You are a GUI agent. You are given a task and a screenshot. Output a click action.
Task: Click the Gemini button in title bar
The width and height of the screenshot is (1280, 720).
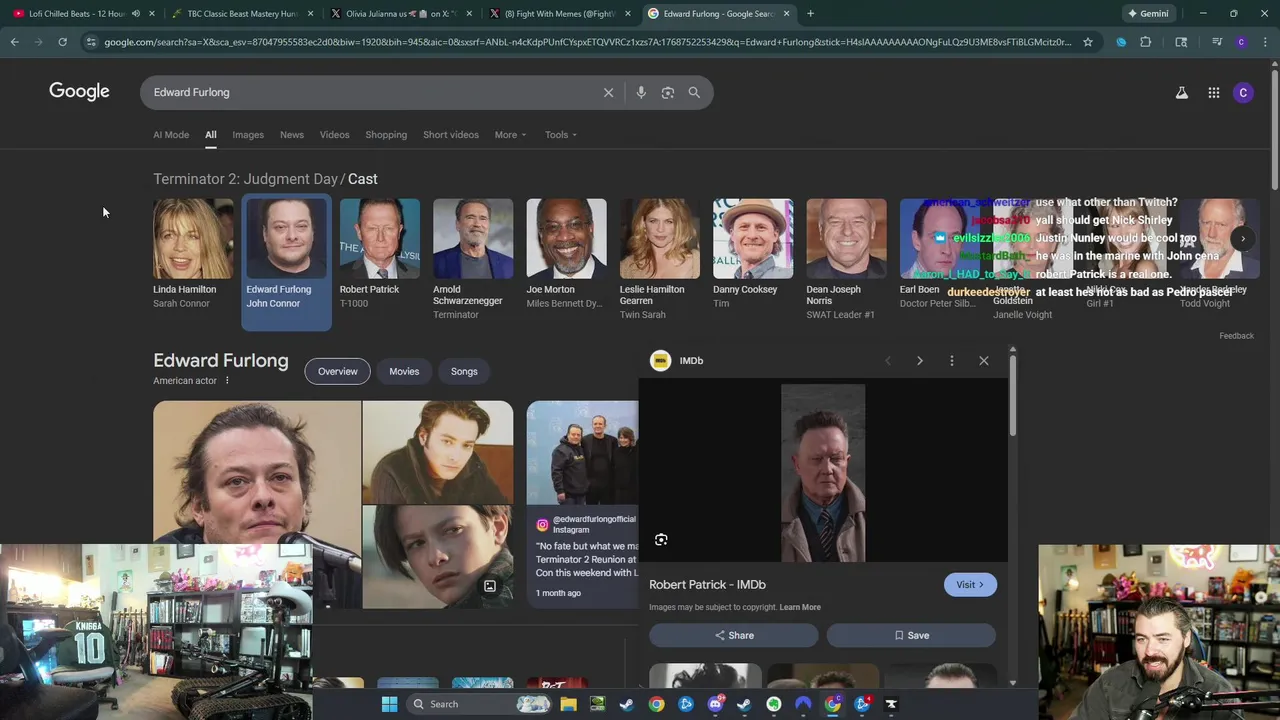1147,14
